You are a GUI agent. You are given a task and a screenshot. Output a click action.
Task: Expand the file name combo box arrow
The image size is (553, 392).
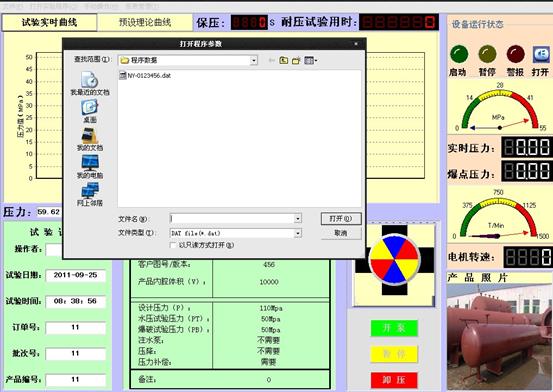point(298,219)
